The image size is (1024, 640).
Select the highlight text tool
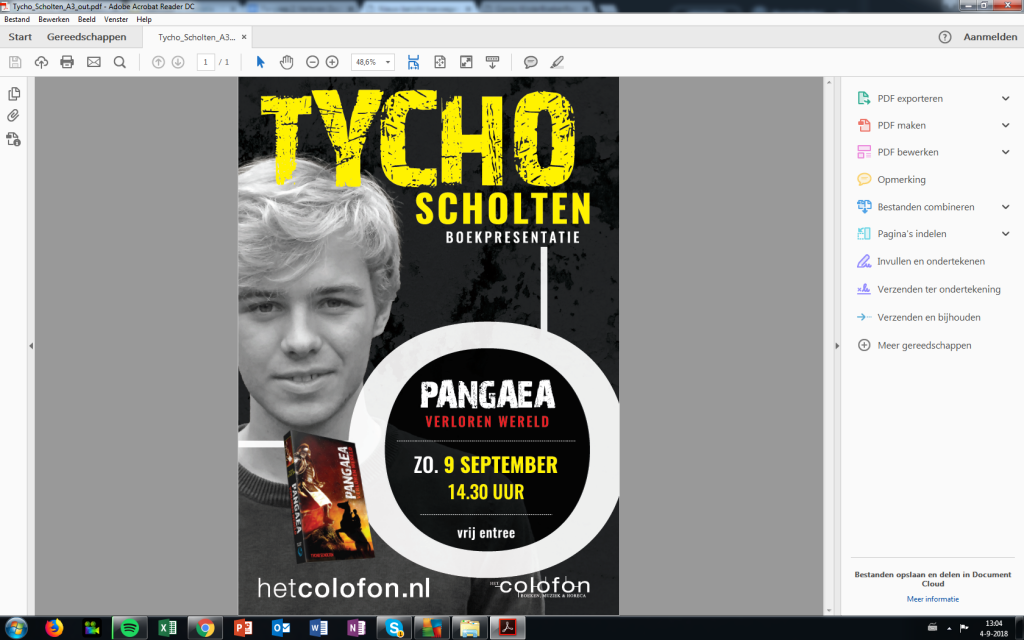click(556, 62)
